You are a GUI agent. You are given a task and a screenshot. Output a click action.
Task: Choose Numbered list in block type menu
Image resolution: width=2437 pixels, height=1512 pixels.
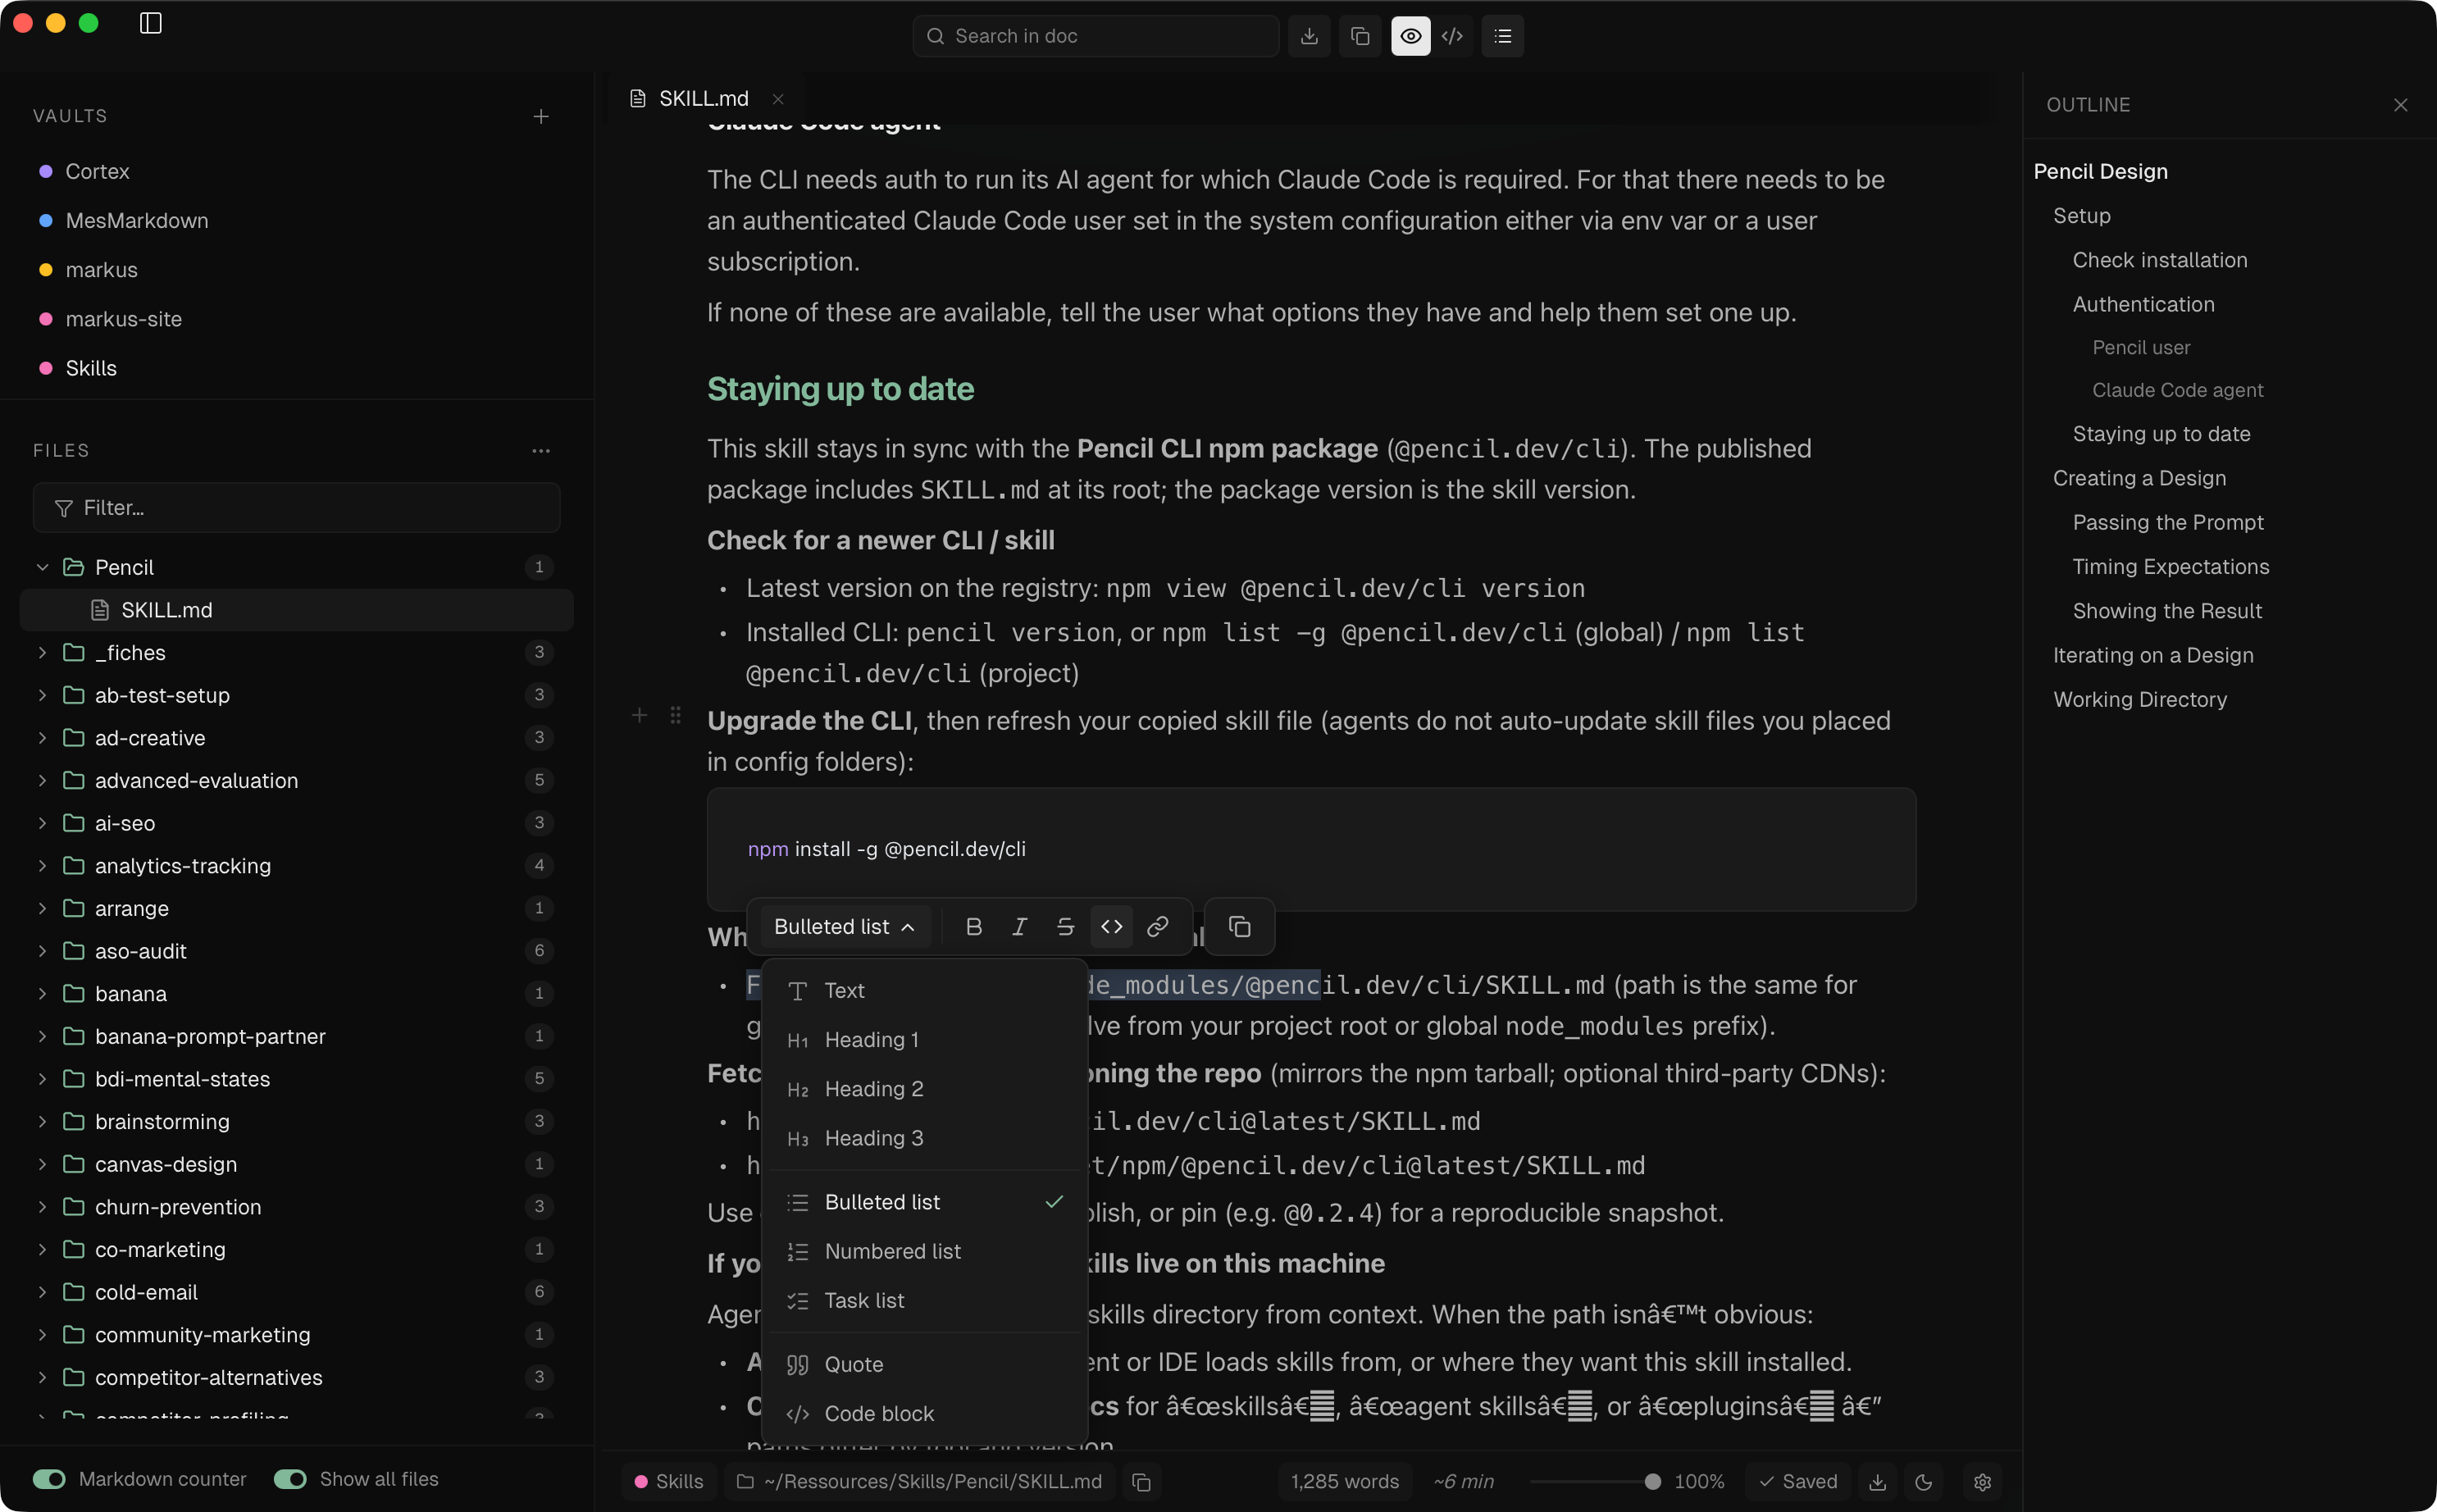924,1251
